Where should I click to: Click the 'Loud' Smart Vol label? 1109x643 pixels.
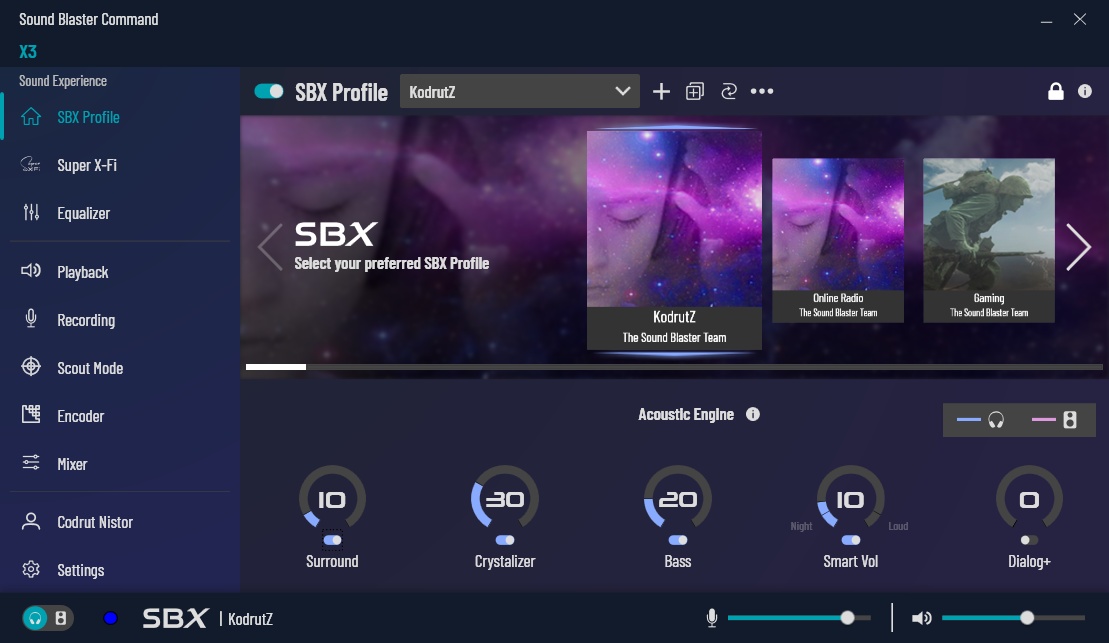click(898, 526)
